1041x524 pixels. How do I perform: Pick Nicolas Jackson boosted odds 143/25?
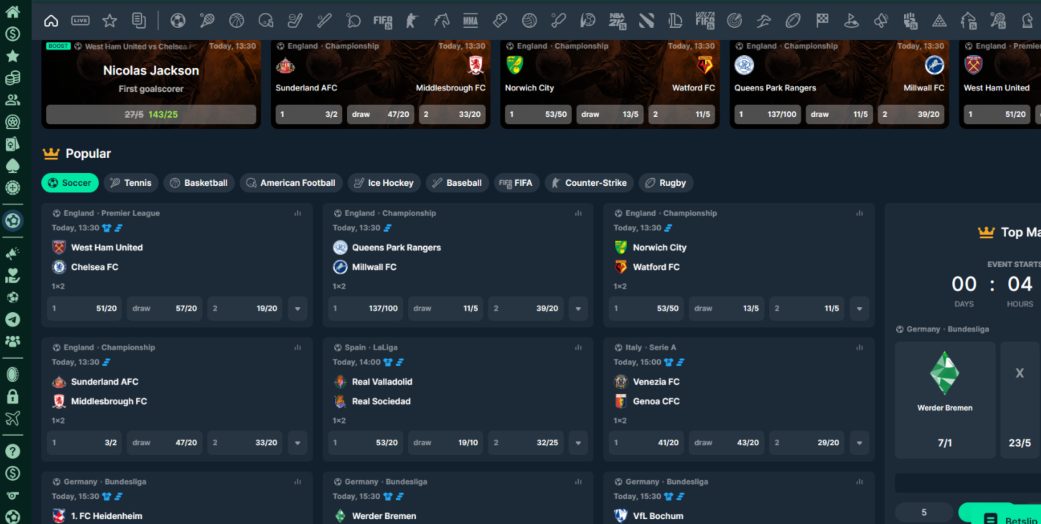151,114
